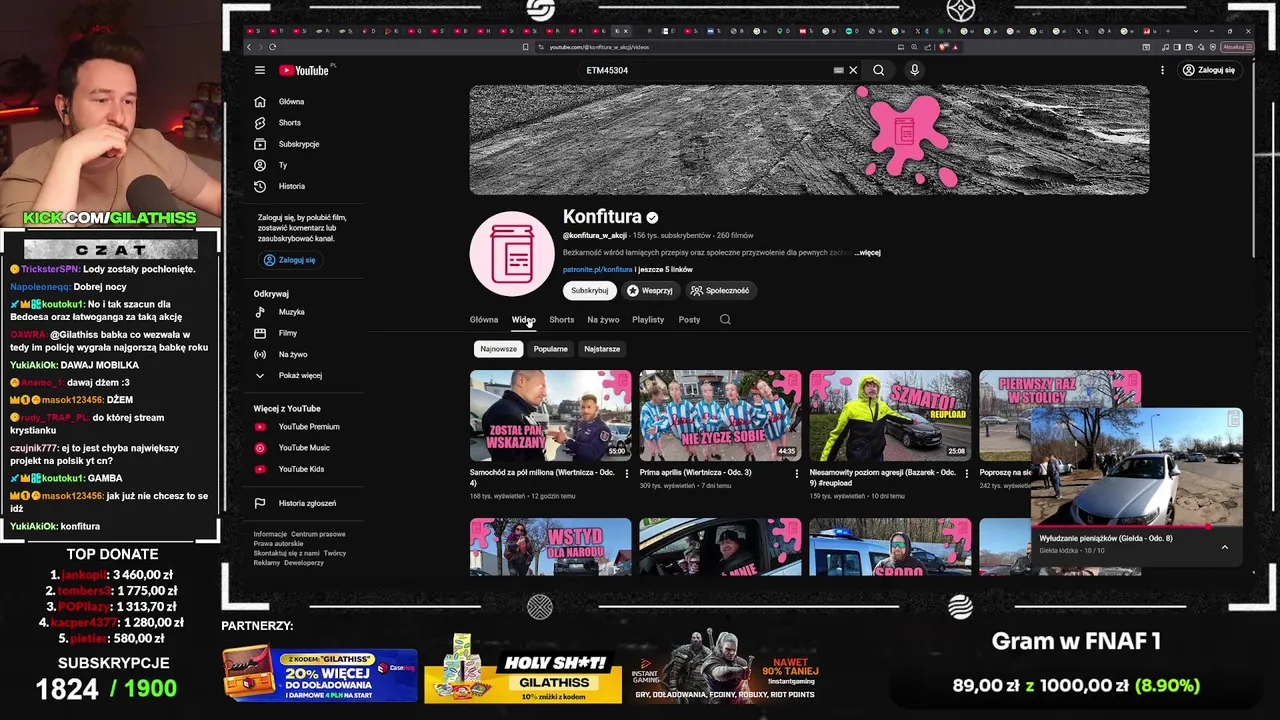Reload page with browser refresh button
1280x720 pixels.
tap(272, 47)
